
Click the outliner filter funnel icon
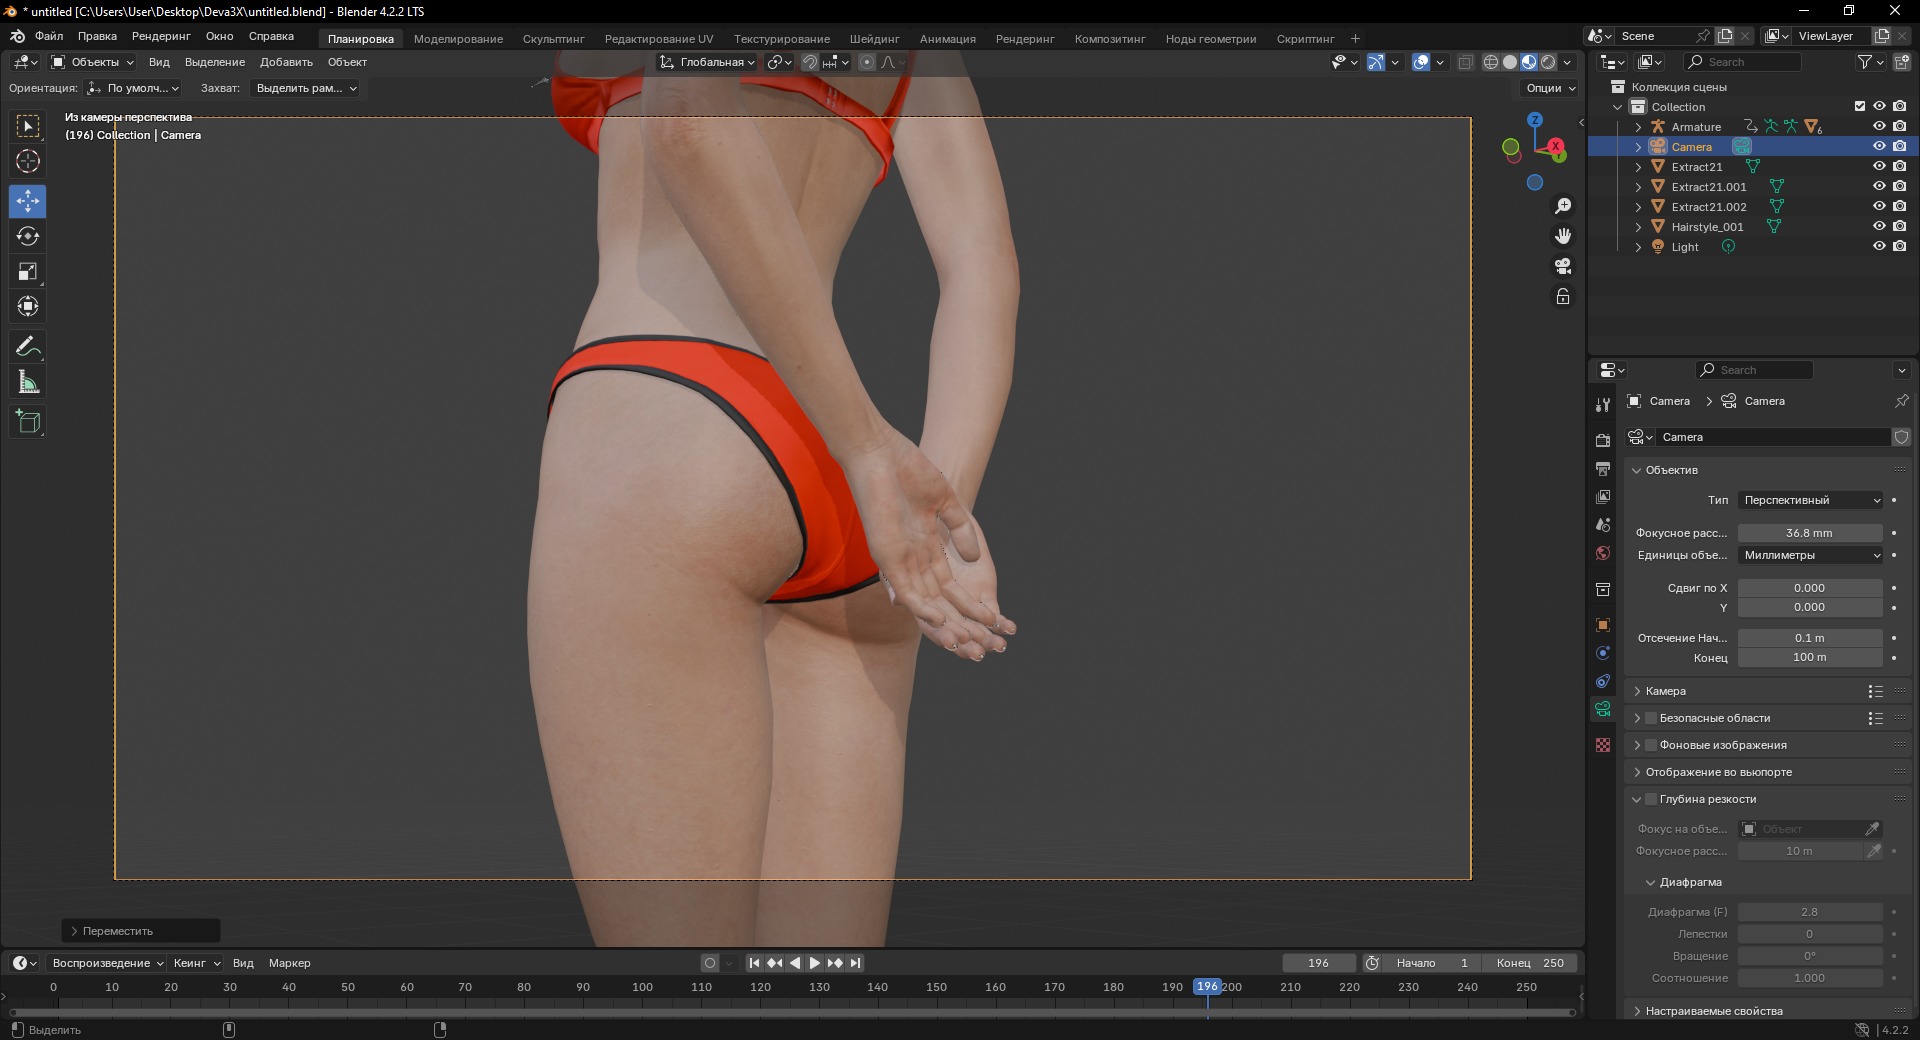[1865, 62]
